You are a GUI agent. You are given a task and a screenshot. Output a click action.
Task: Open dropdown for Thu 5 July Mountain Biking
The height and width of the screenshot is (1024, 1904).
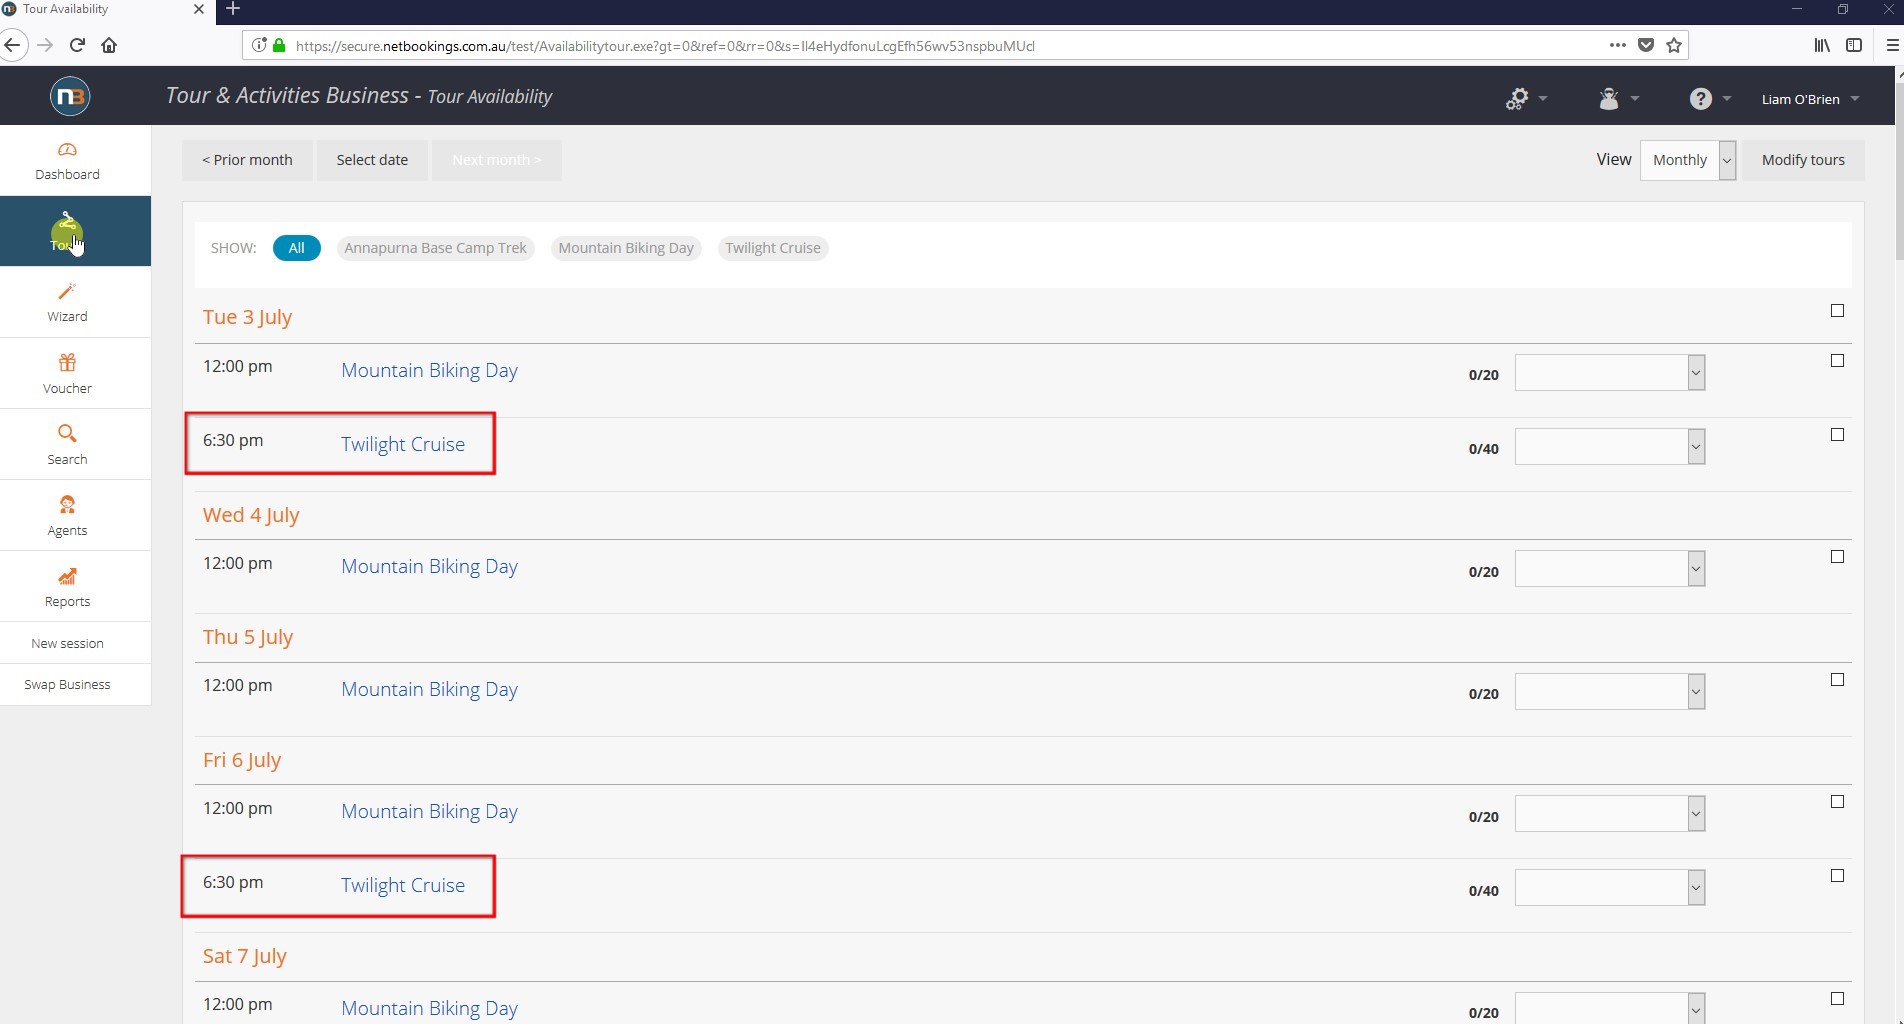pyautogui.click(x=1610, y=692)
